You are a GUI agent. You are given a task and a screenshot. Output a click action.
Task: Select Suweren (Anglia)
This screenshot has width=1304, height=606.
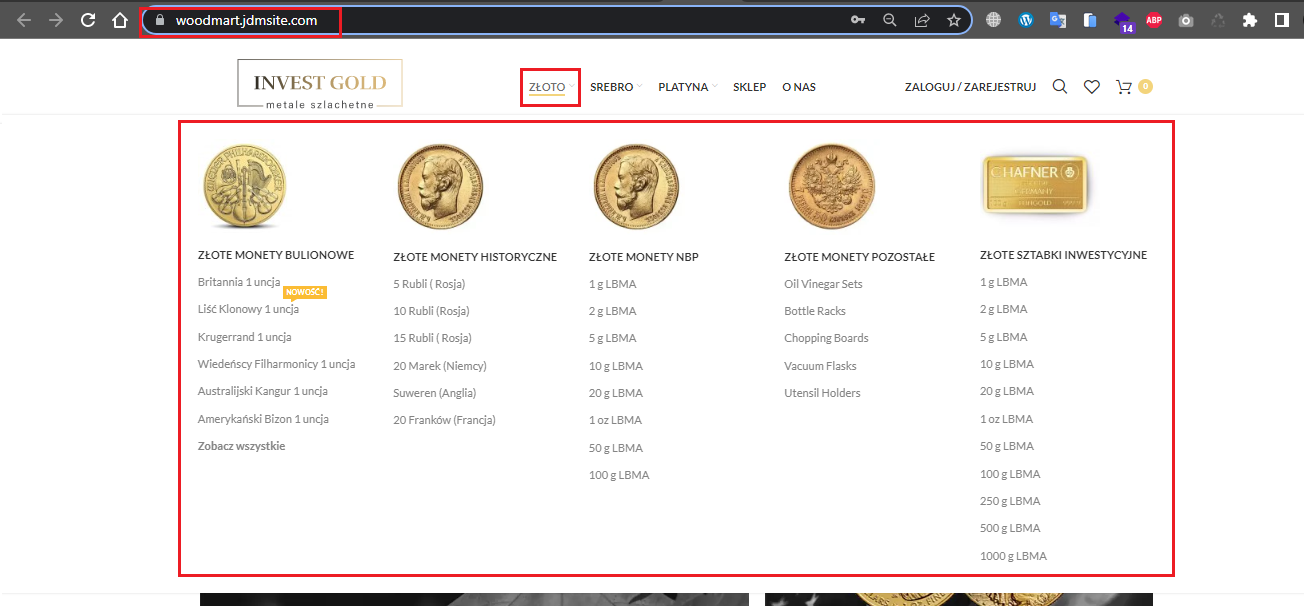(434, 393)
